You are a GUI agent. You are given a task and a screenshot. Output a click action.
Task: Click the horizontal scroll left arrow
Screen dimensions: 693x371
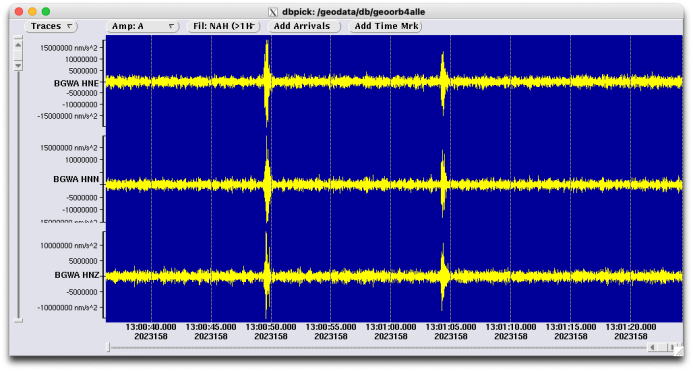[652, 348]
